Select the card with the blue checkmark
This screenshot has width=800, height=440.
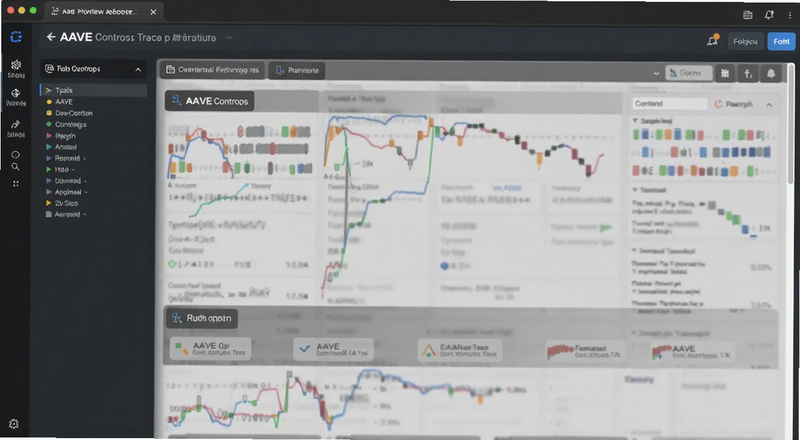(334, 349)
